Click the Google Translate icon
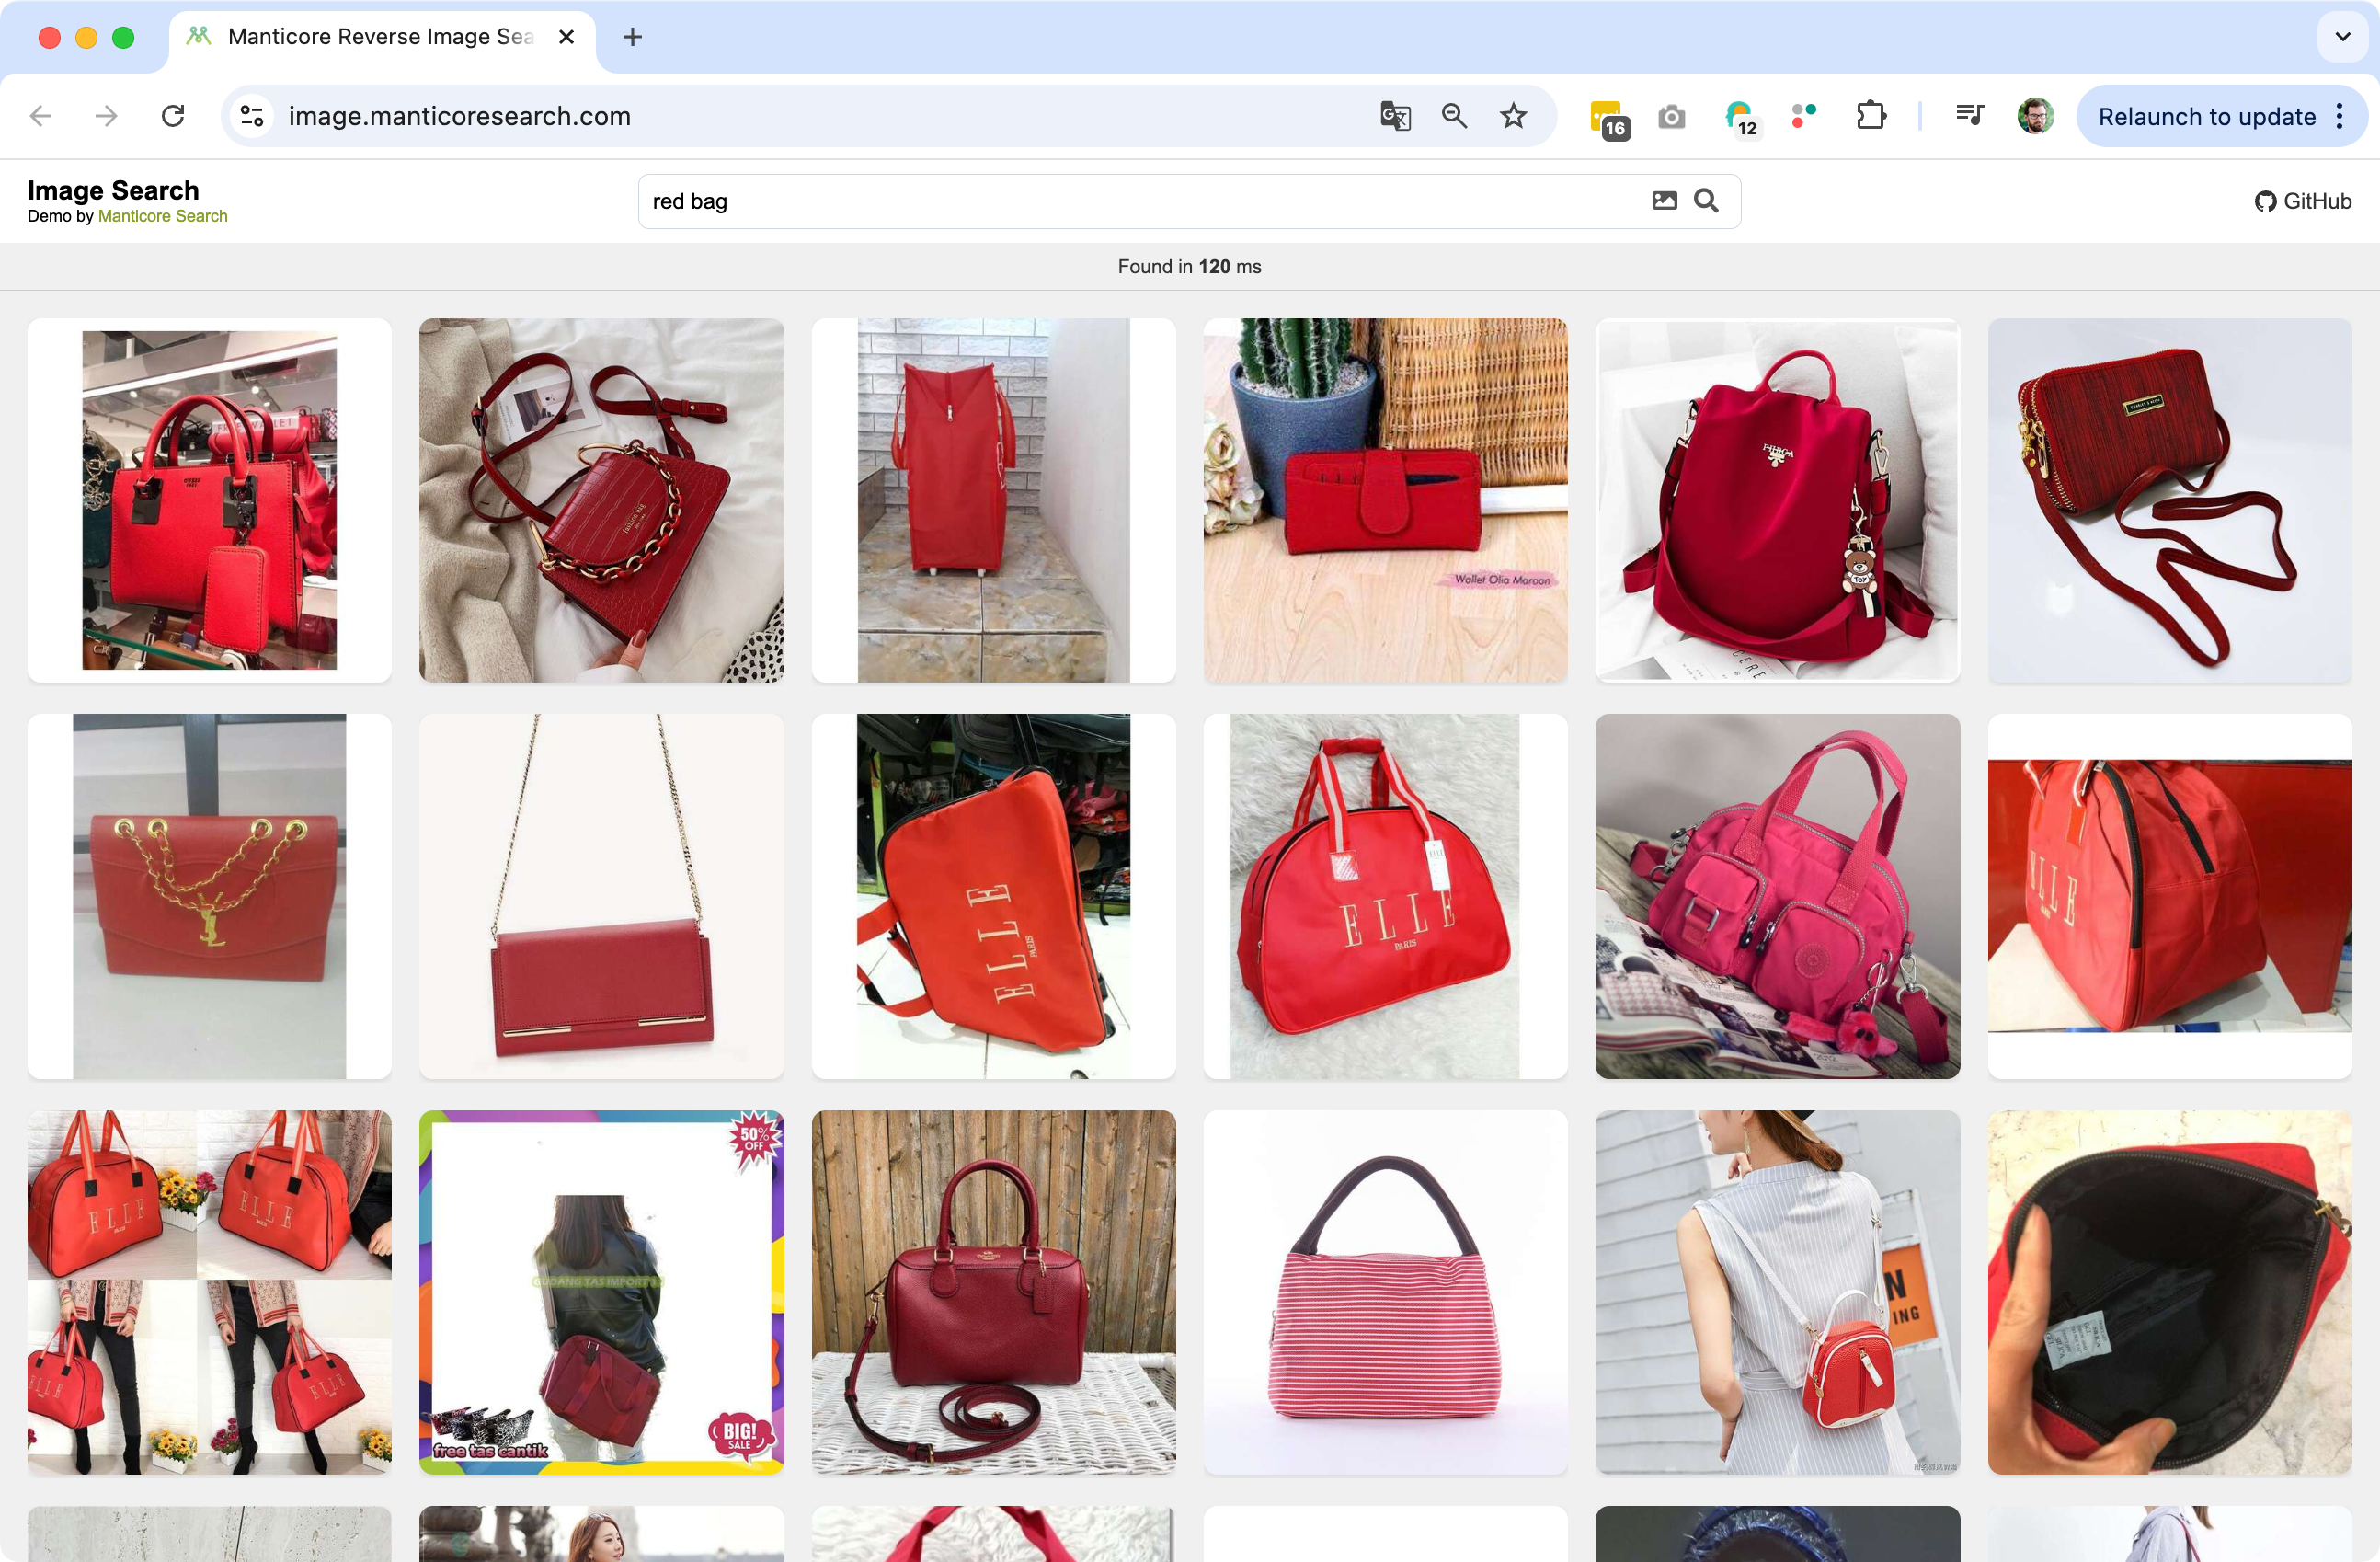 1395,116
